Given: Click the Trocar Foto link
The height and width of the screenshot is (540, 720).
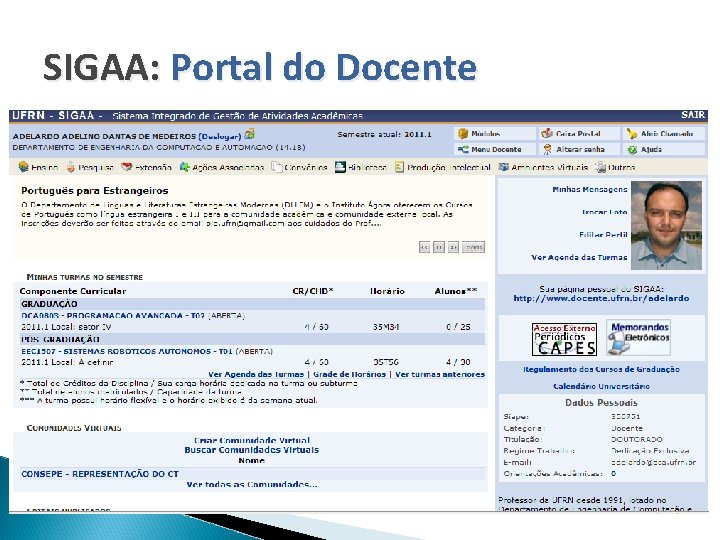Looking at the screenshot, I should 604,212.
